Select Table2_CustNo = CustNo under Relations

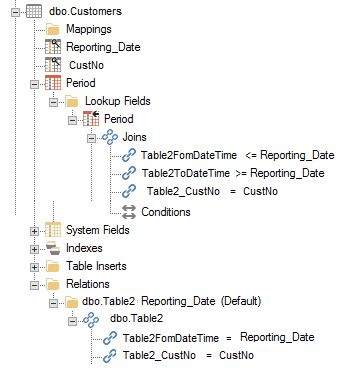188,355
